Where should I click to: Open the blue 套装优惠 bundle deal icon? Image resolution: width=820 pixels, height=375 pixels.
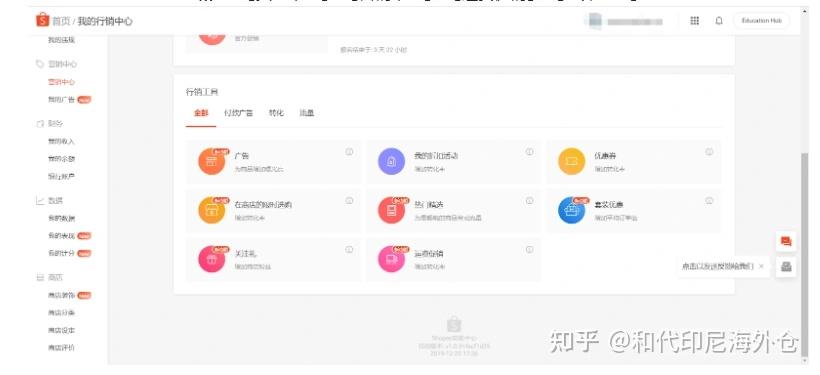(x=572, y=210)
